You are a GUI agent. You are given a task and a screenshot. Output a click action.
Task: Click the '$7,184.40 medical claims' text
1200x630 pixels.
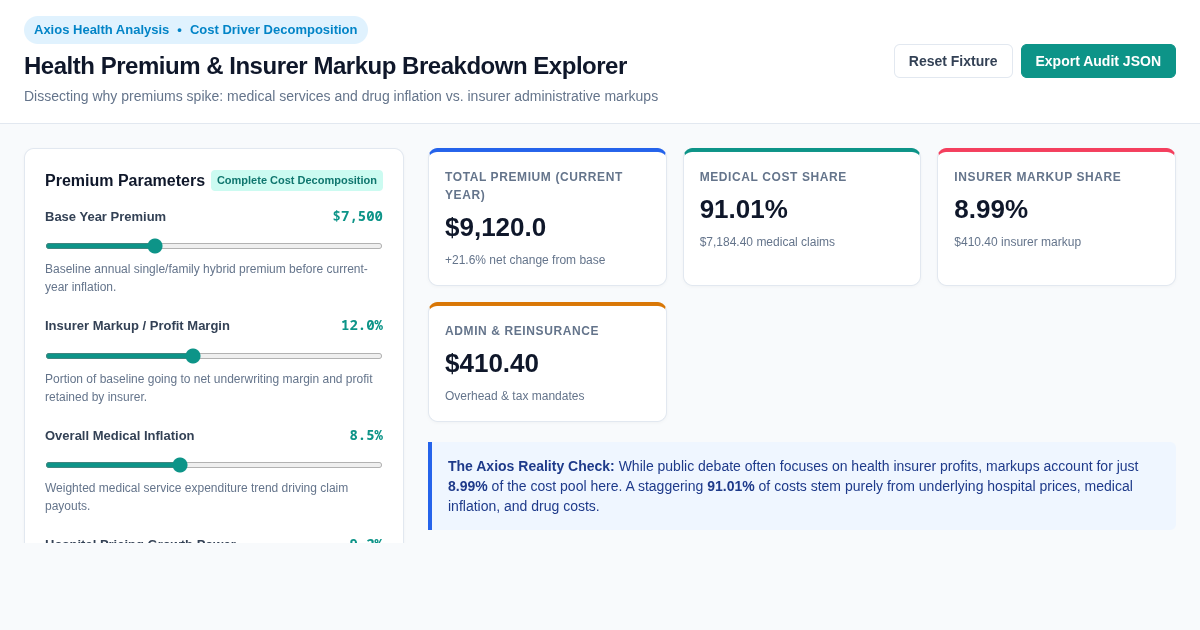[767, 242]
